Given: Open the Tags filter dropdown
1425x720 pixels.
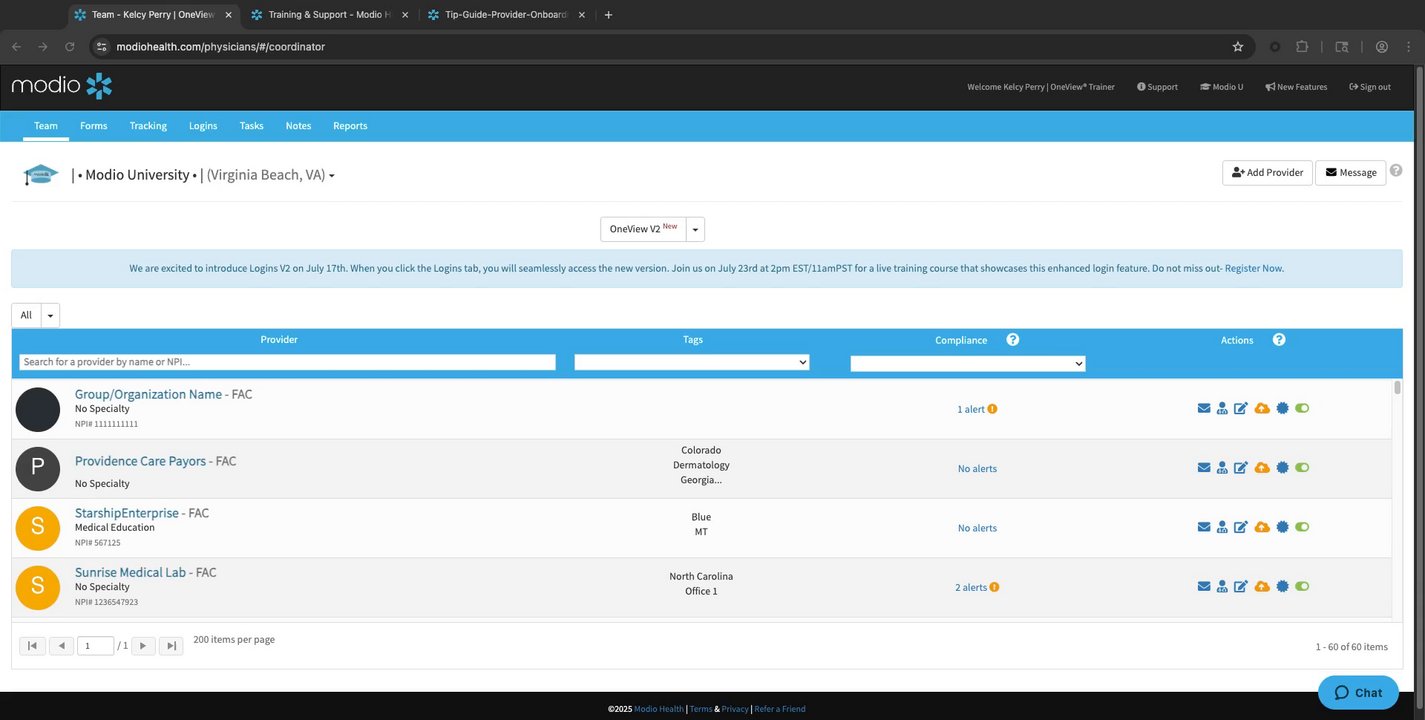Looking at the screenshot, I should 692,362.
